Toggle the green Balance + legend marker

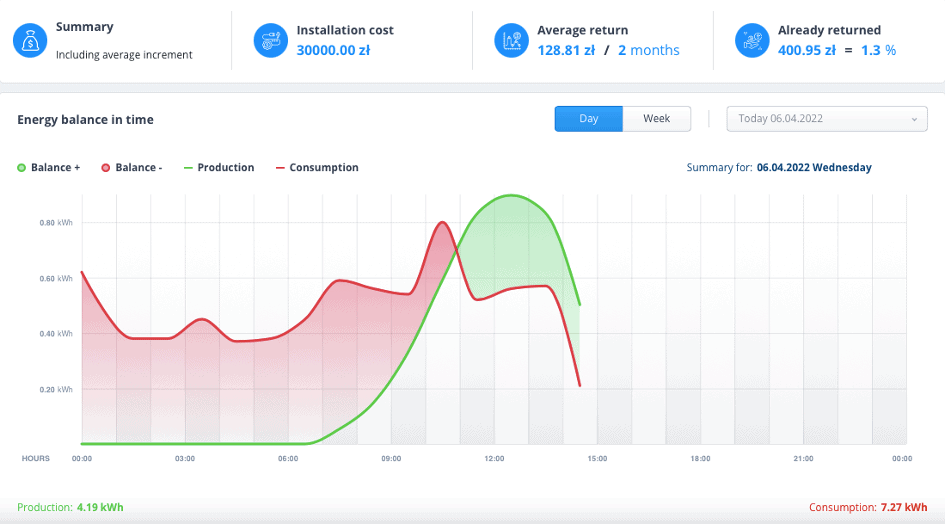coord(22,168)
